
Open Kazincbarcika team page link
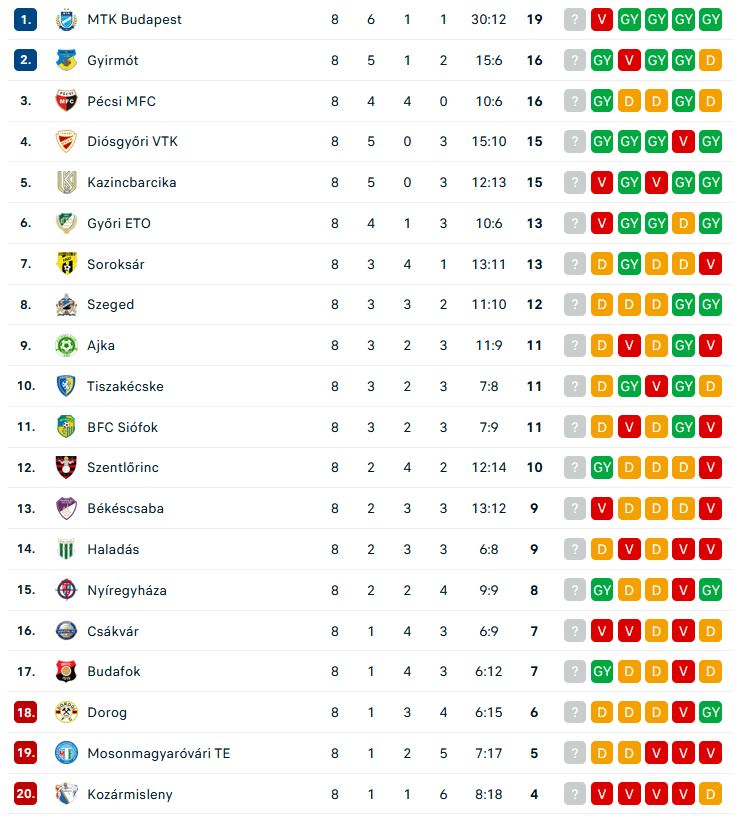(x=132, y=183)
